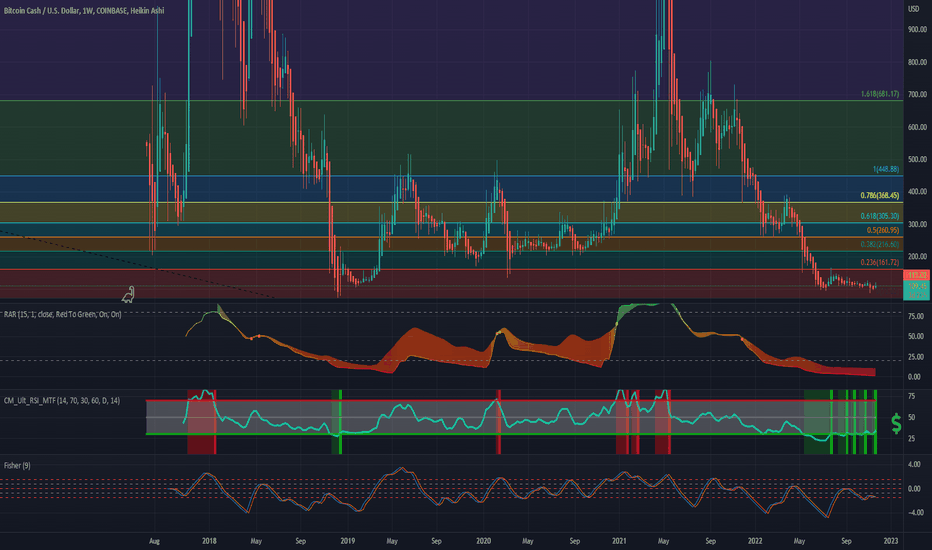Click the 700.00 price axis label
Viewport: 932px width, 550px height.
pos(917,95)
